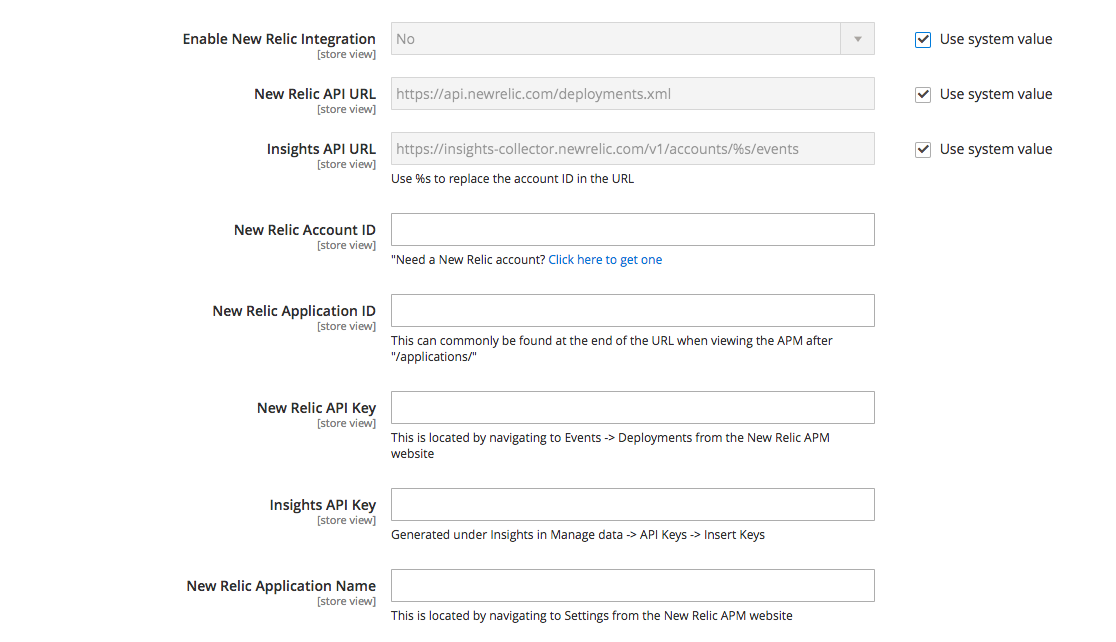Click the hint about the end of the URL
This screenshot has height=642, width=1116.
coord(611,349)
